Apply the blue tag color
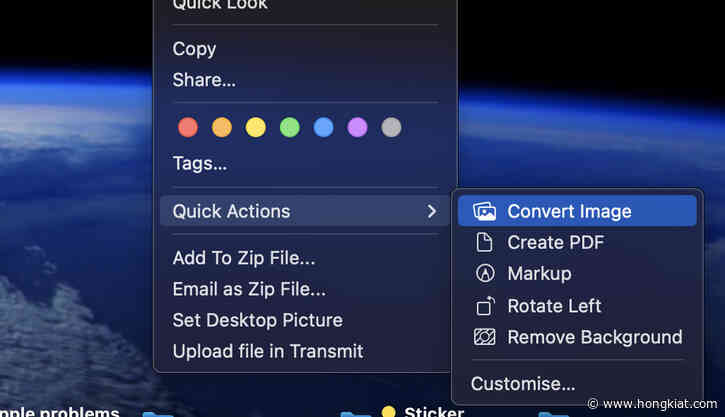725x417 pixels. tap(323, 127)
